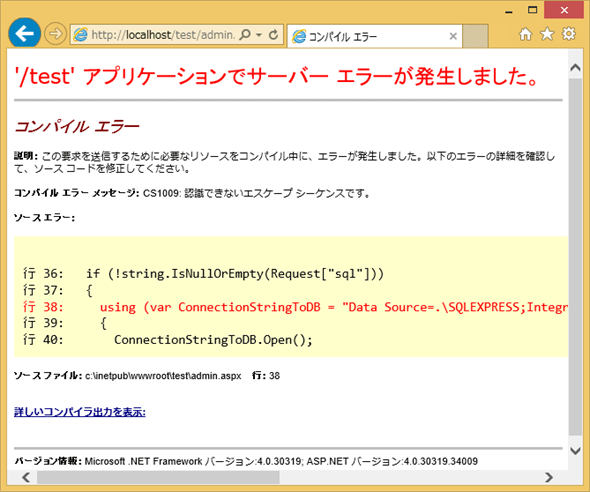Click the horizontal scrollbar left arrow
Screen dimensions: 590x492
(x=26, y=477)
